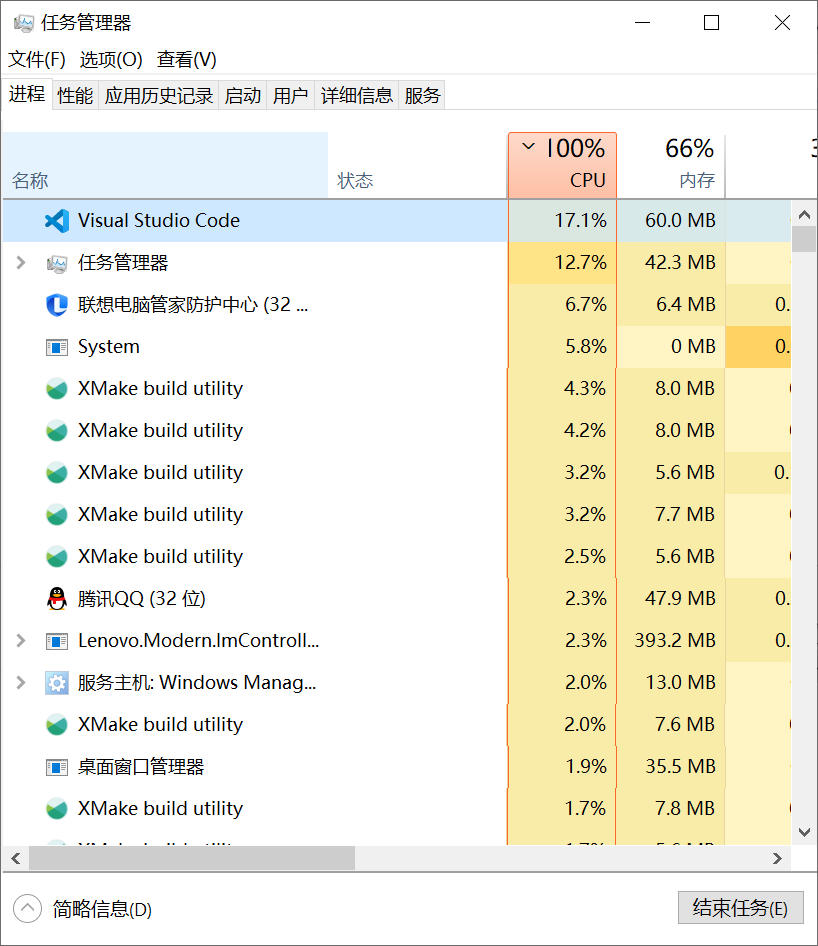Switch to the 应用历史记录 tab
The image size is (818, 946).
(159, 95)
